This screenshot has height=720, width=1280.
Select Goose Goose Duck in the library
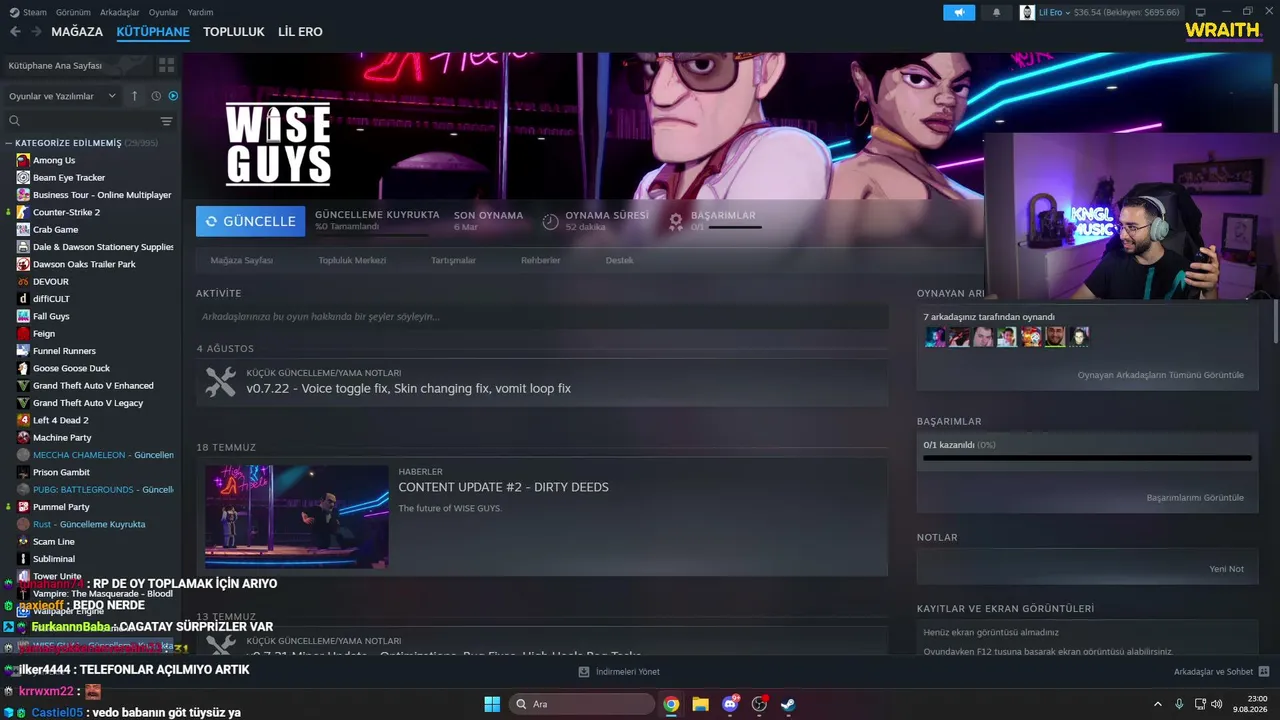71,368
